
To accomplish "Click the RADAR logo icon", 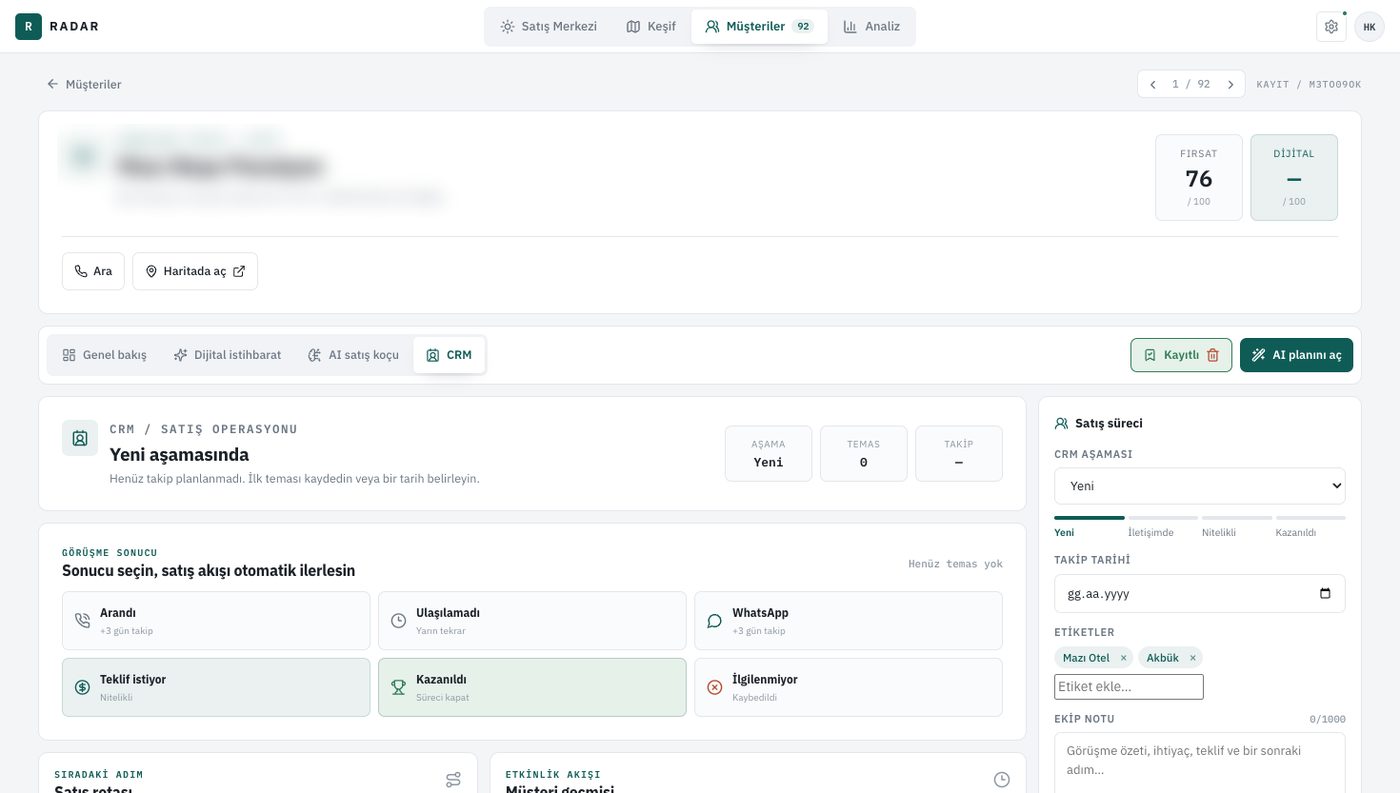I will (x=28, y=27).
